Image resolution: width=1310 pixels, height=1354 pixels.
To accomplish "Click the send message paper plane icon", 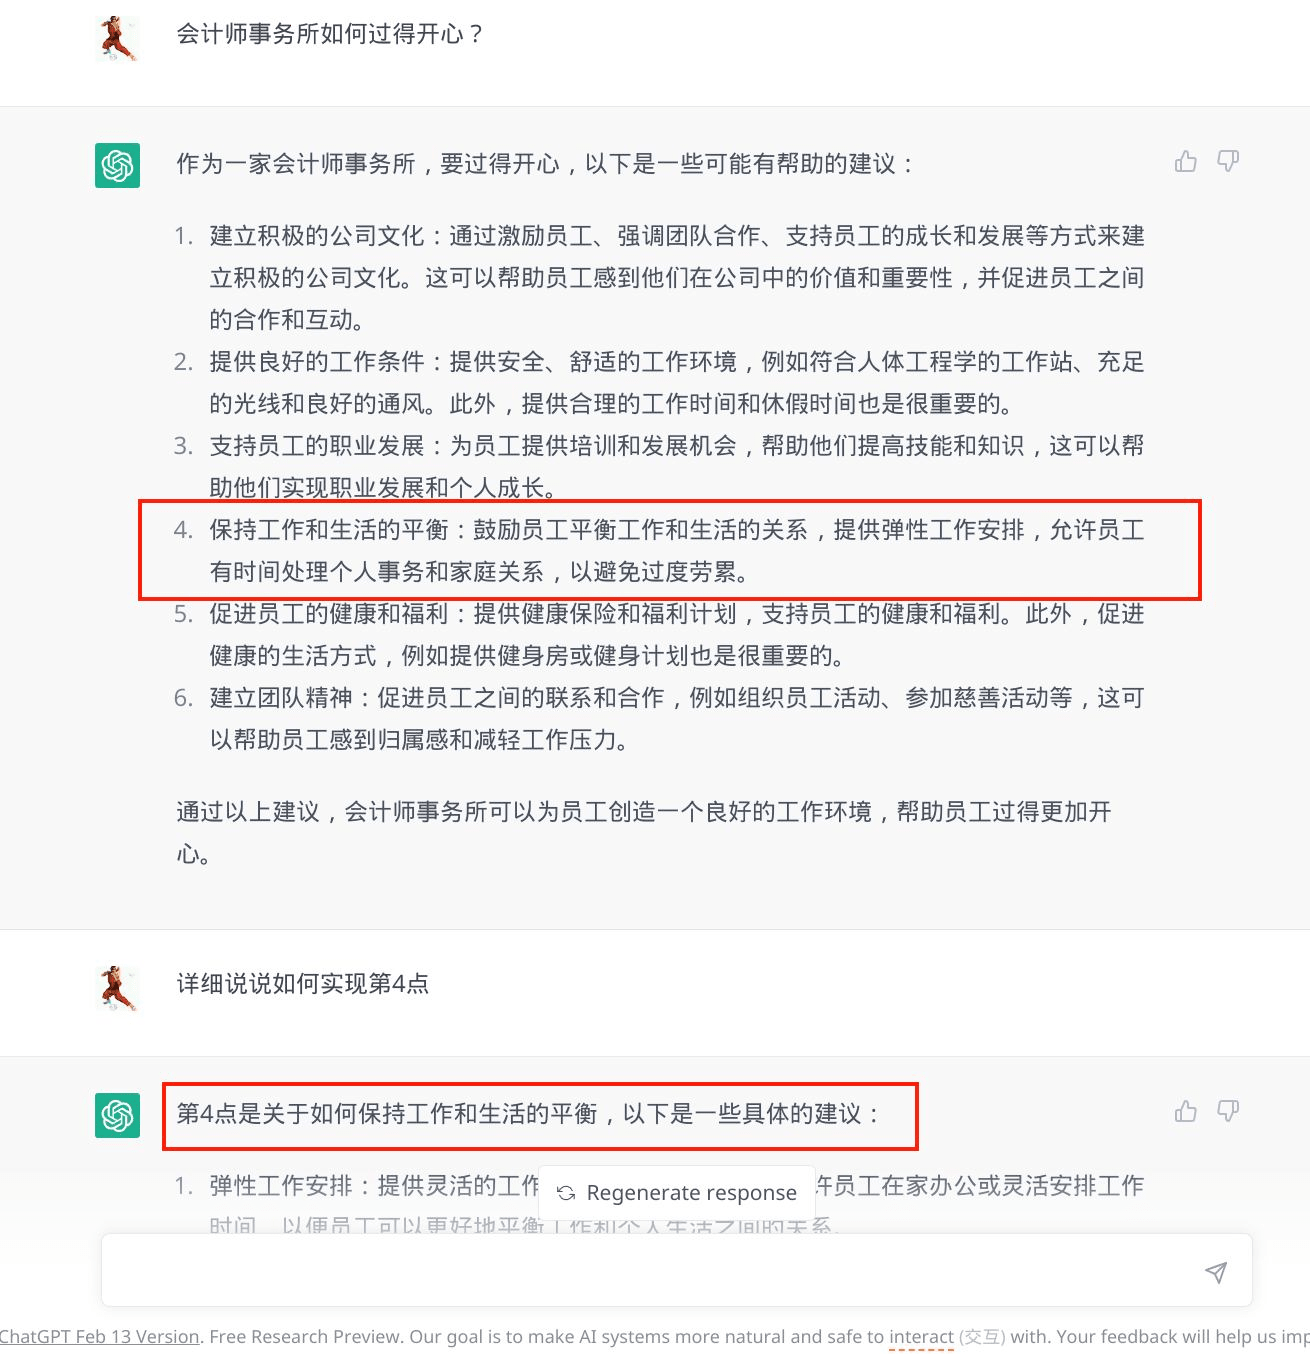I will point(1216,1272).
